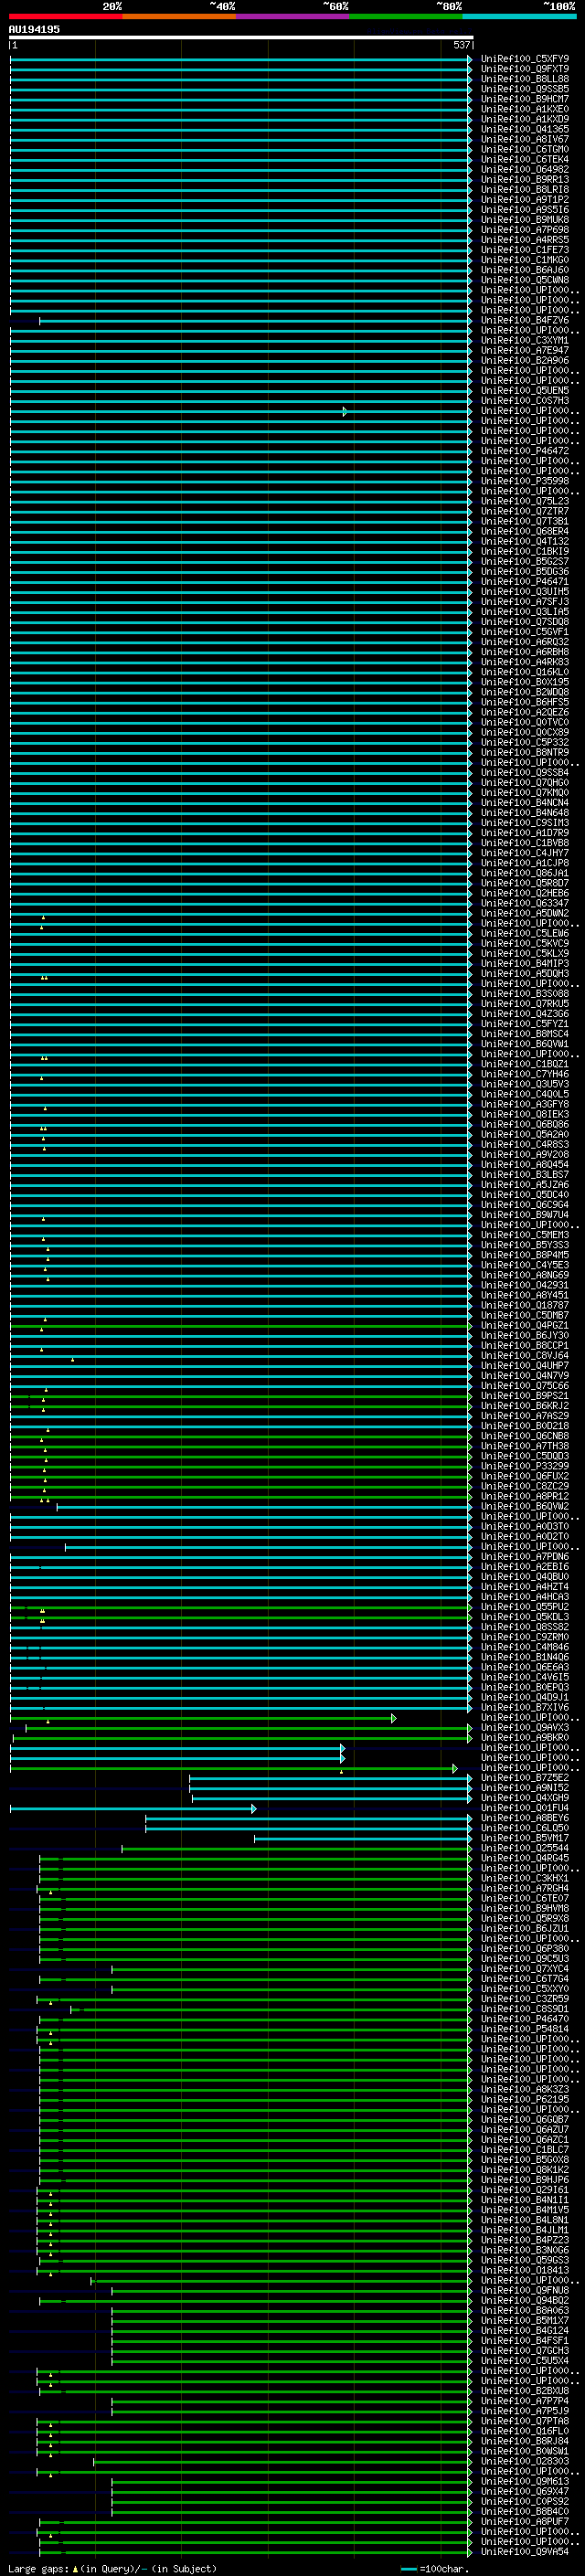Click the red ~20% identity color segment

coord(65,16)
